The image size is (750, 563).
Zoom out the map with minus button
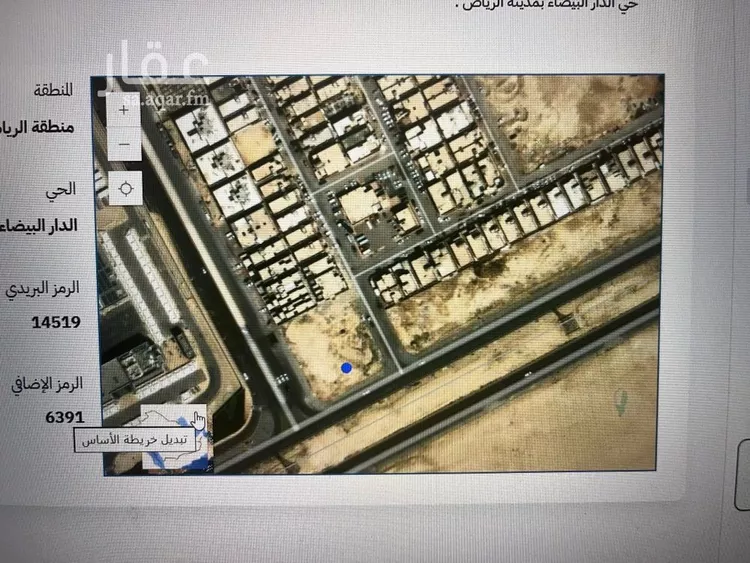[124, 144]
